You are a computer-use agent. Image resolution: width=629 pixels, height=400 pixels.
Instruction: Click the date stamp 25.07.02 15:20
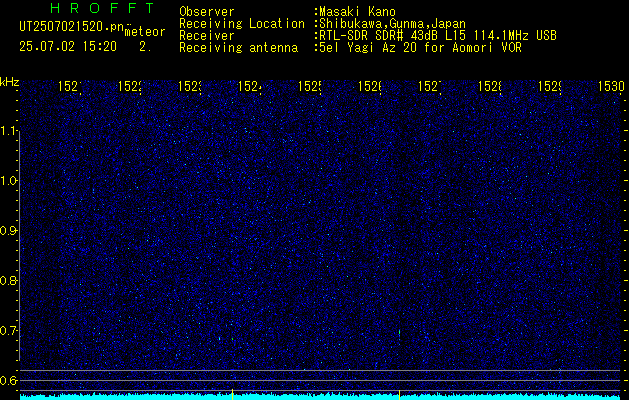pos(68,47)
